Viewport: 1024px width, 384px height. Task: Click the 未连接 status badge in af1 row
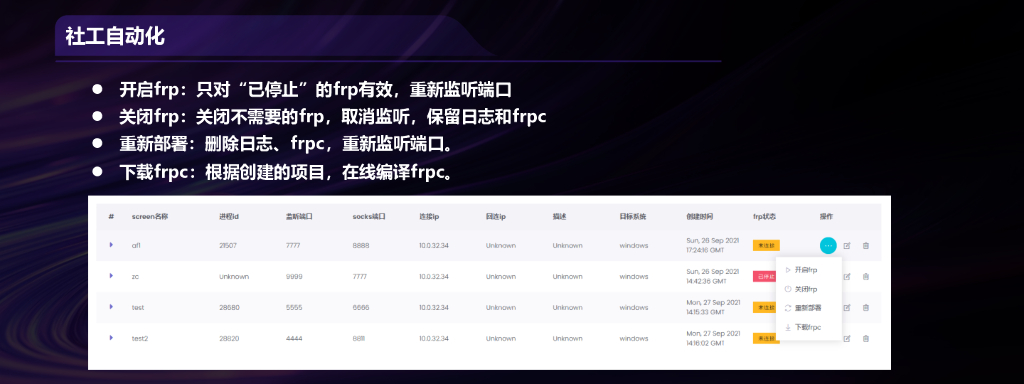766,246
